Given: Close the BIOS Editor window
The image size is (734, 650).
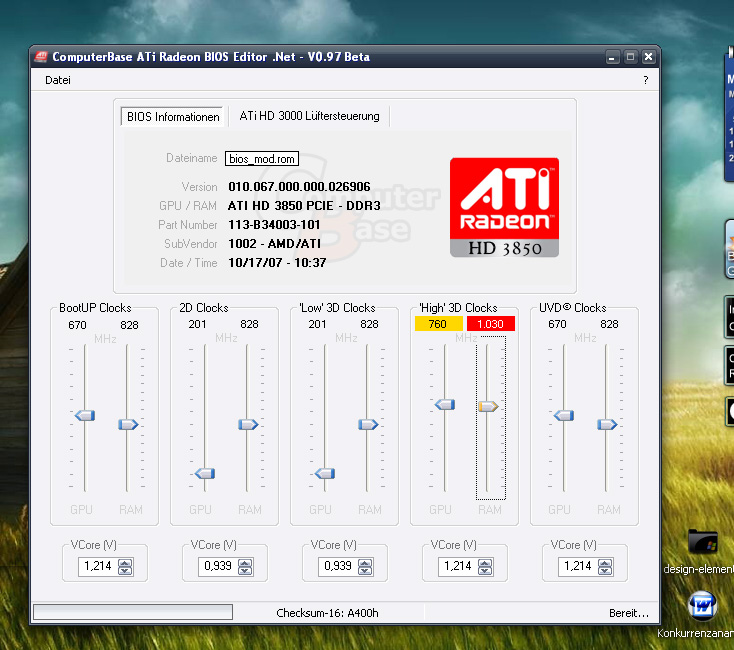Looking at the screenshot, I should 648,57.
